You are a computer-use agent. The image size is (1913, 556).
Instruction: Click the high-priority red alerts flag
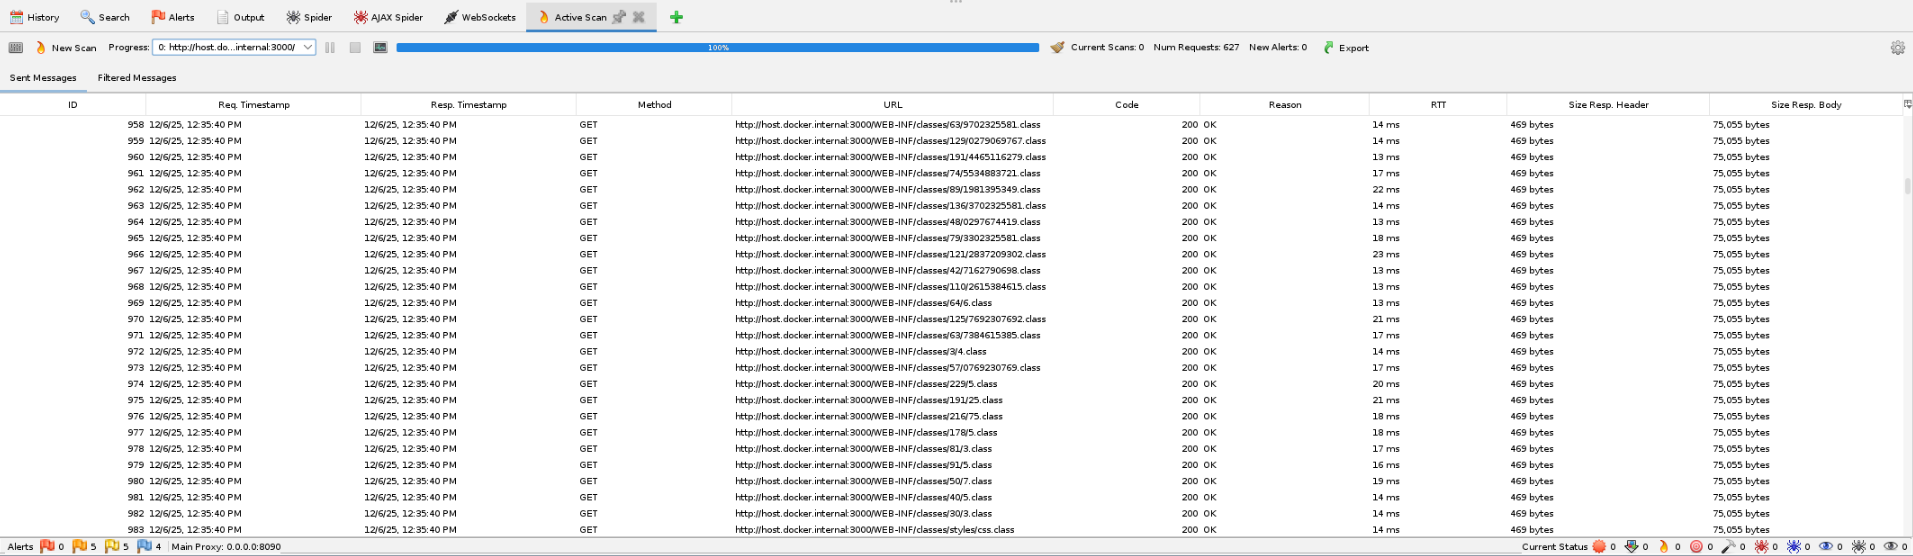coord(46,546)
